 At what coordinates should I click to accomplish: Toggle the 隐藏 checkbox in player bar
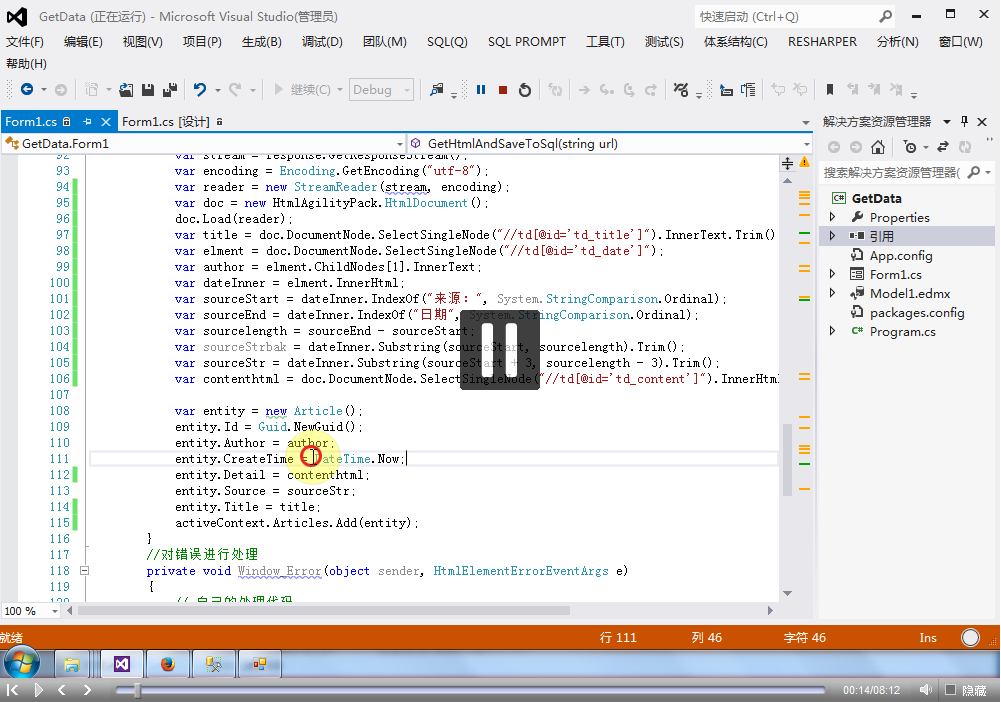[952, 690]
